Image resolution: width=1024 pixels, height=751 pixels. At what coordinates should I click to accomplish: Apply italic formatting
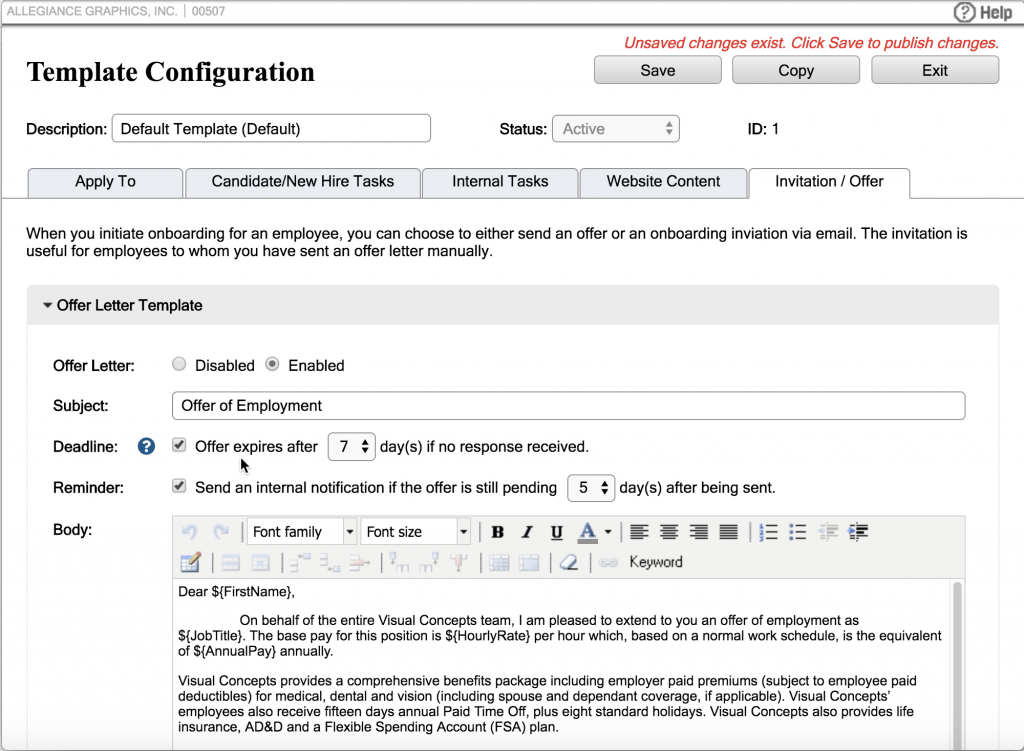click(x=527, y=531)
